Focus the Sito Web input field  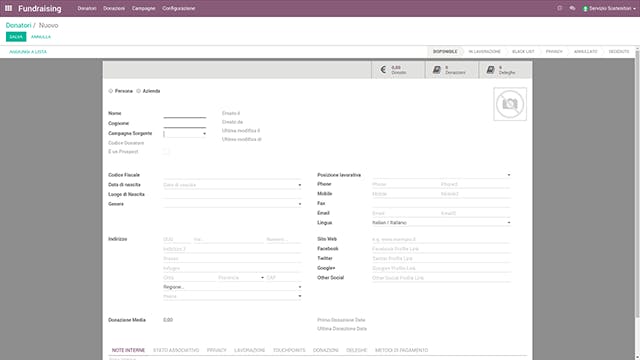click(x=441, y=239)
